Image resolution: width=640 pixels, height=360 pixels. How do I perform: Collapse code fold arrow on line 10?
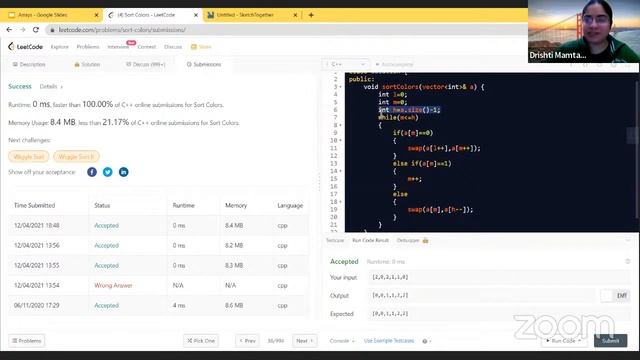point(340,141)
